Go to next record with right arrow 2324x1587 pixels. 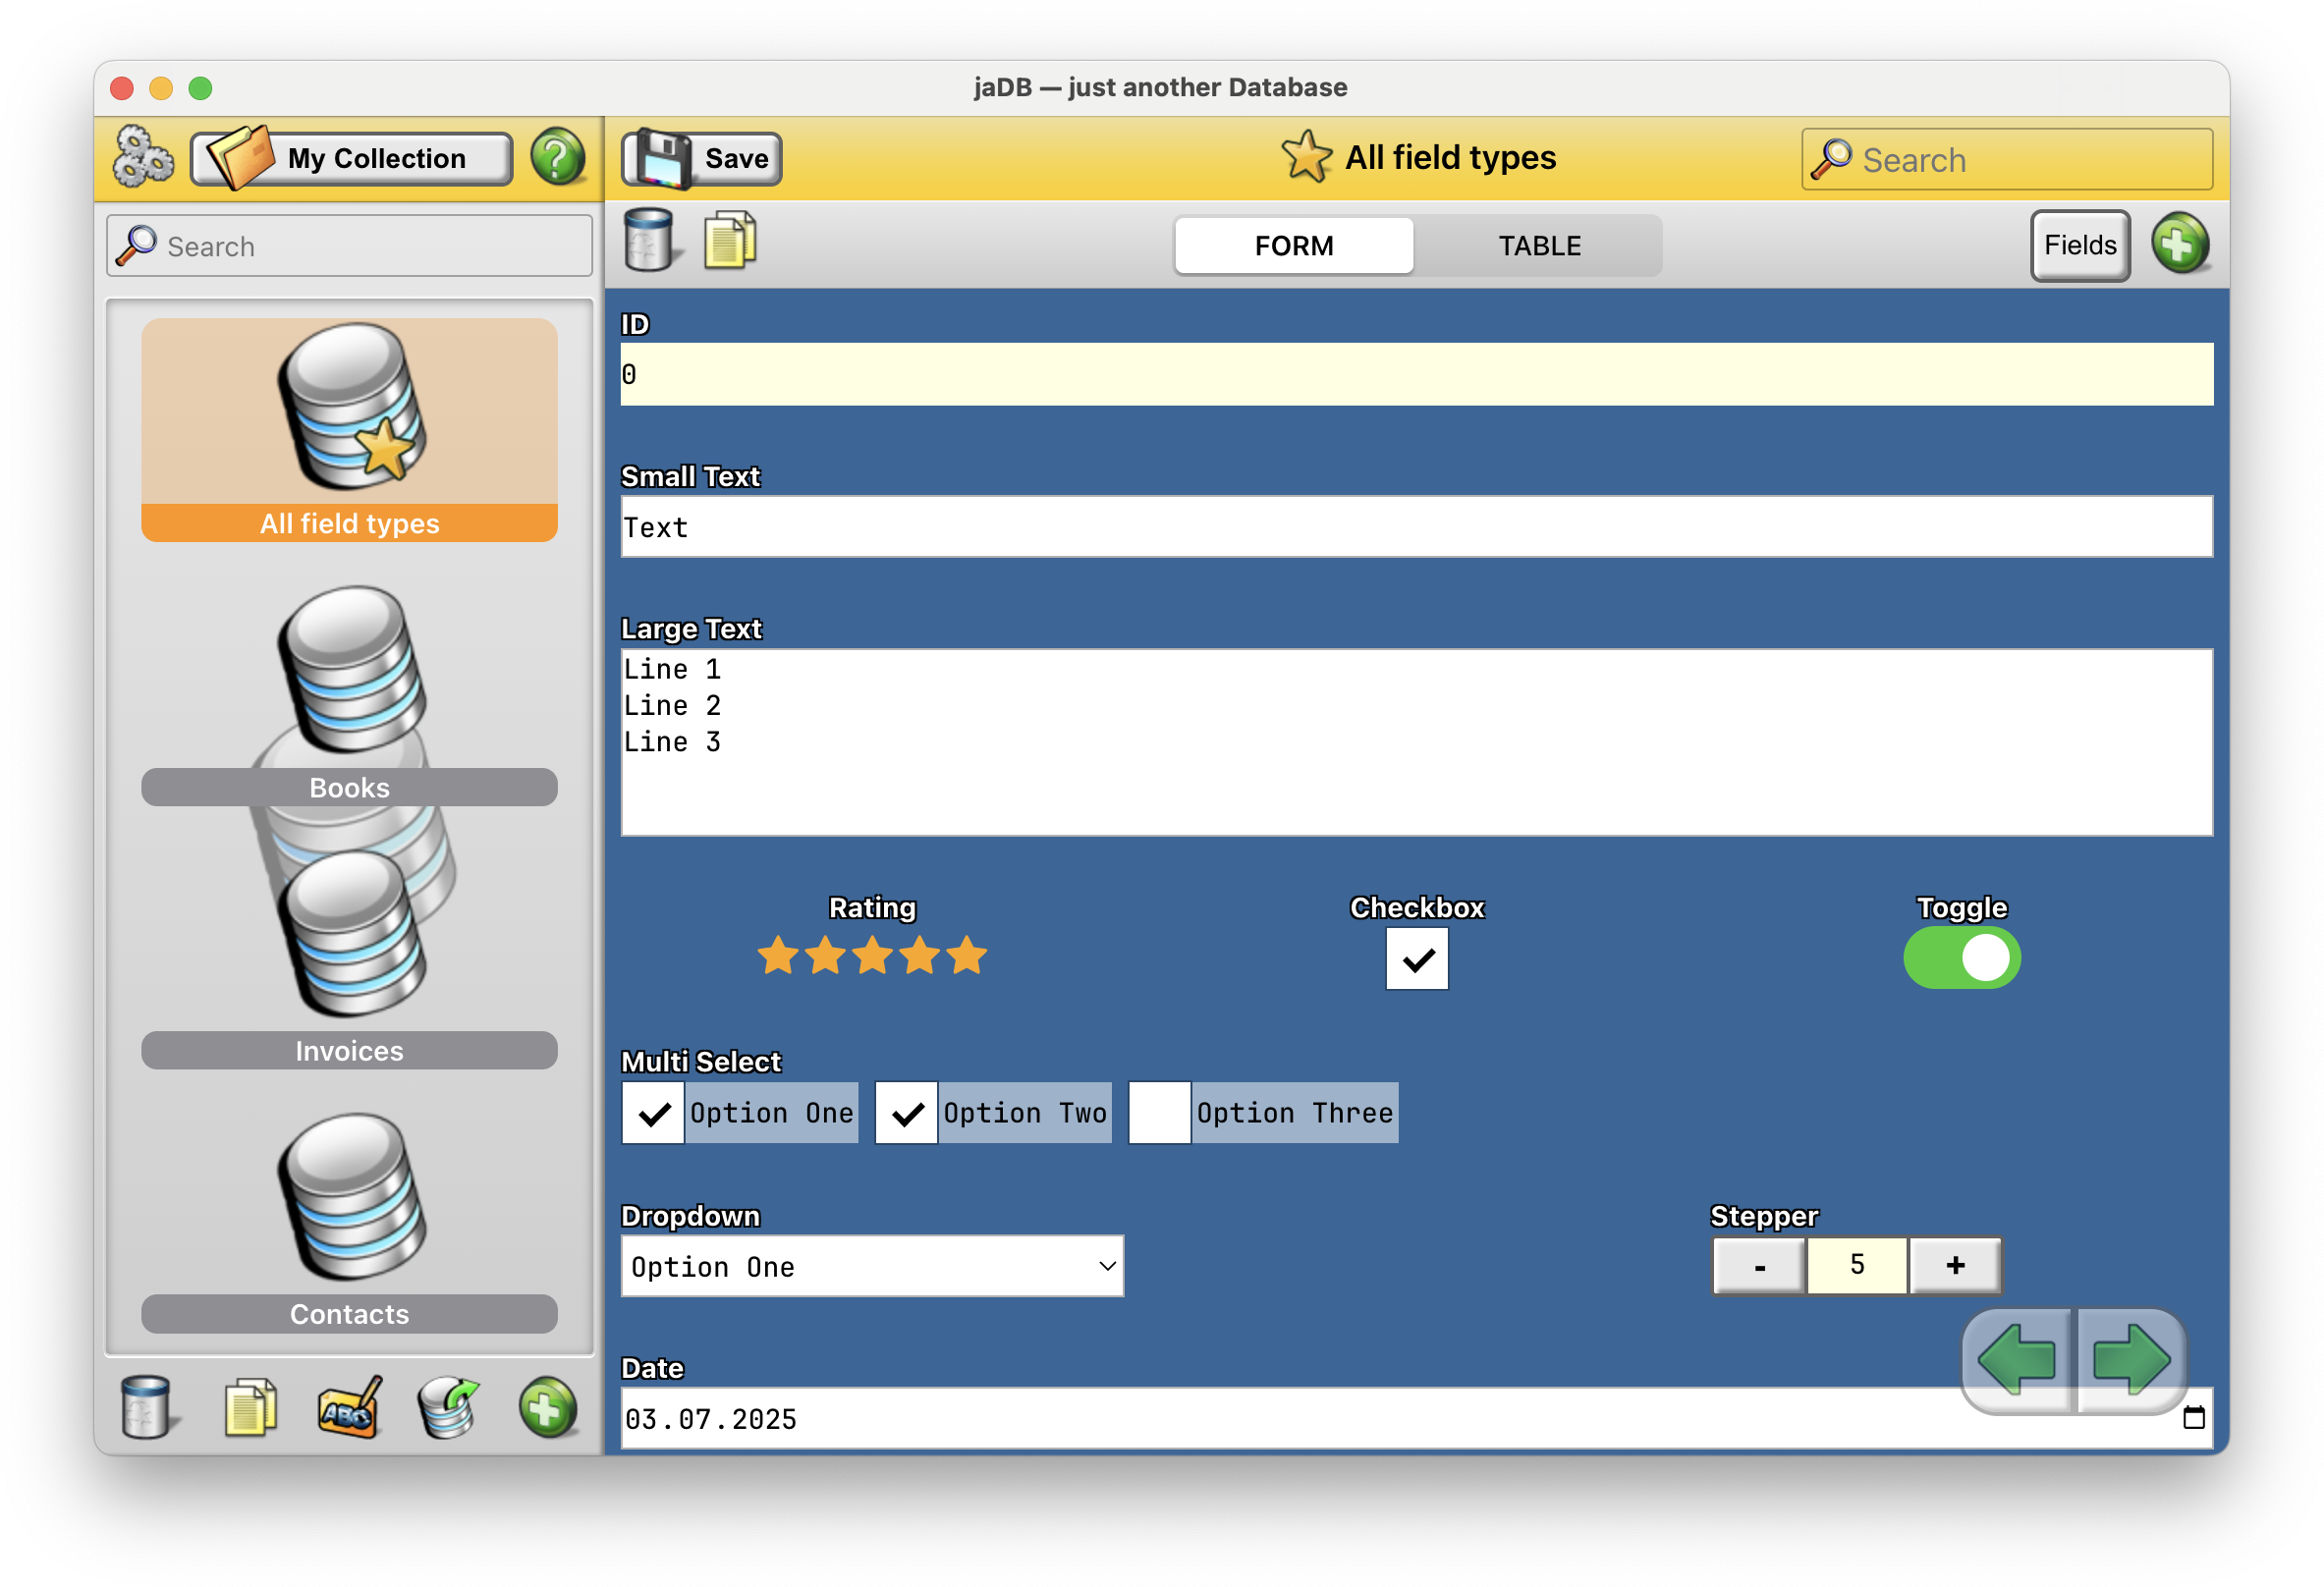click(x=2132, y=1360)
